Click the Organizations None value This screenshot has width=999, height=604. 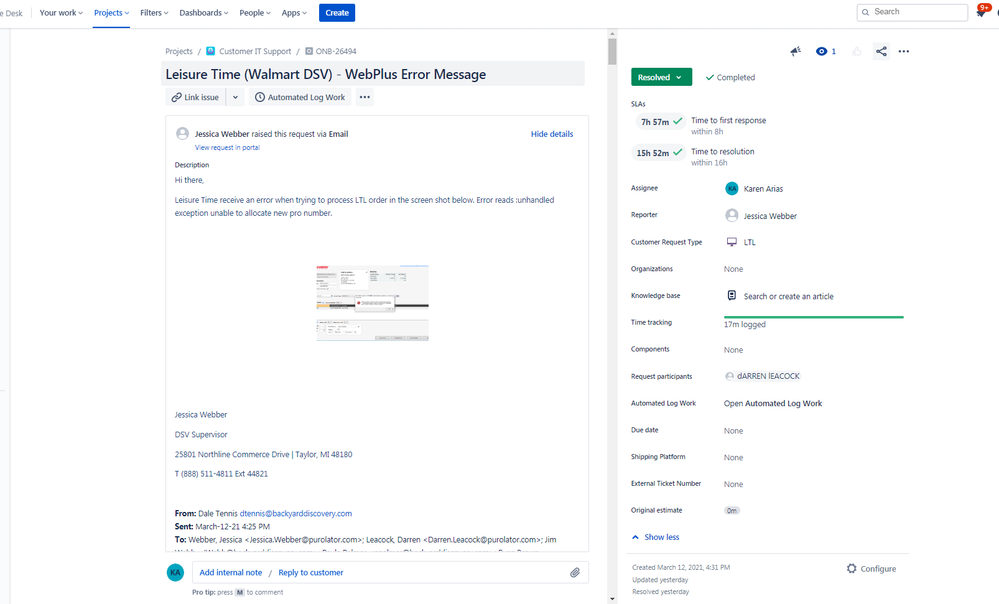(733, 269)
